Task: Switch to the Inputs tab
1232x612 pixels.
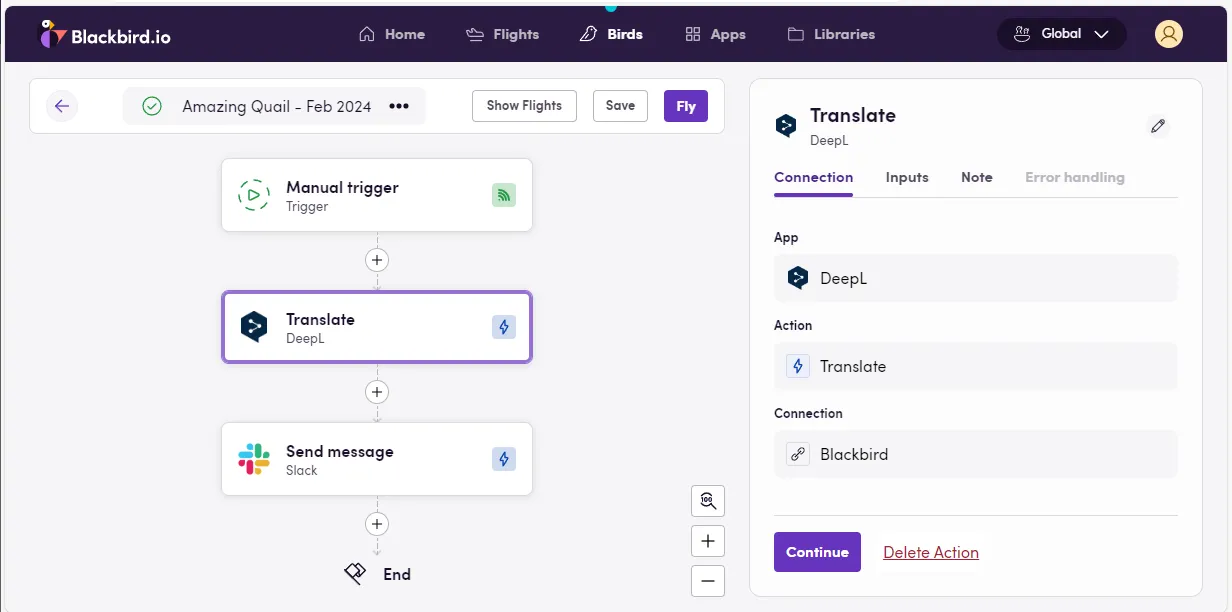Action: pos(906,177)
